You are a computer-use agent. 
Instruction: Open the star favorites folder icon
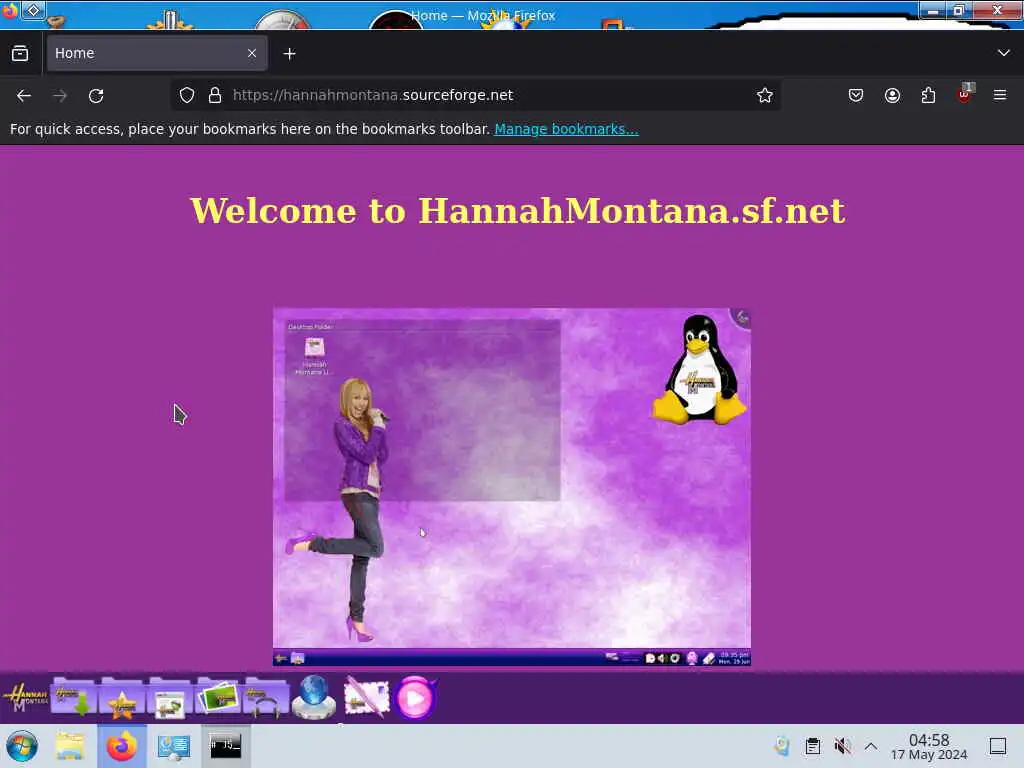[122, 697]
